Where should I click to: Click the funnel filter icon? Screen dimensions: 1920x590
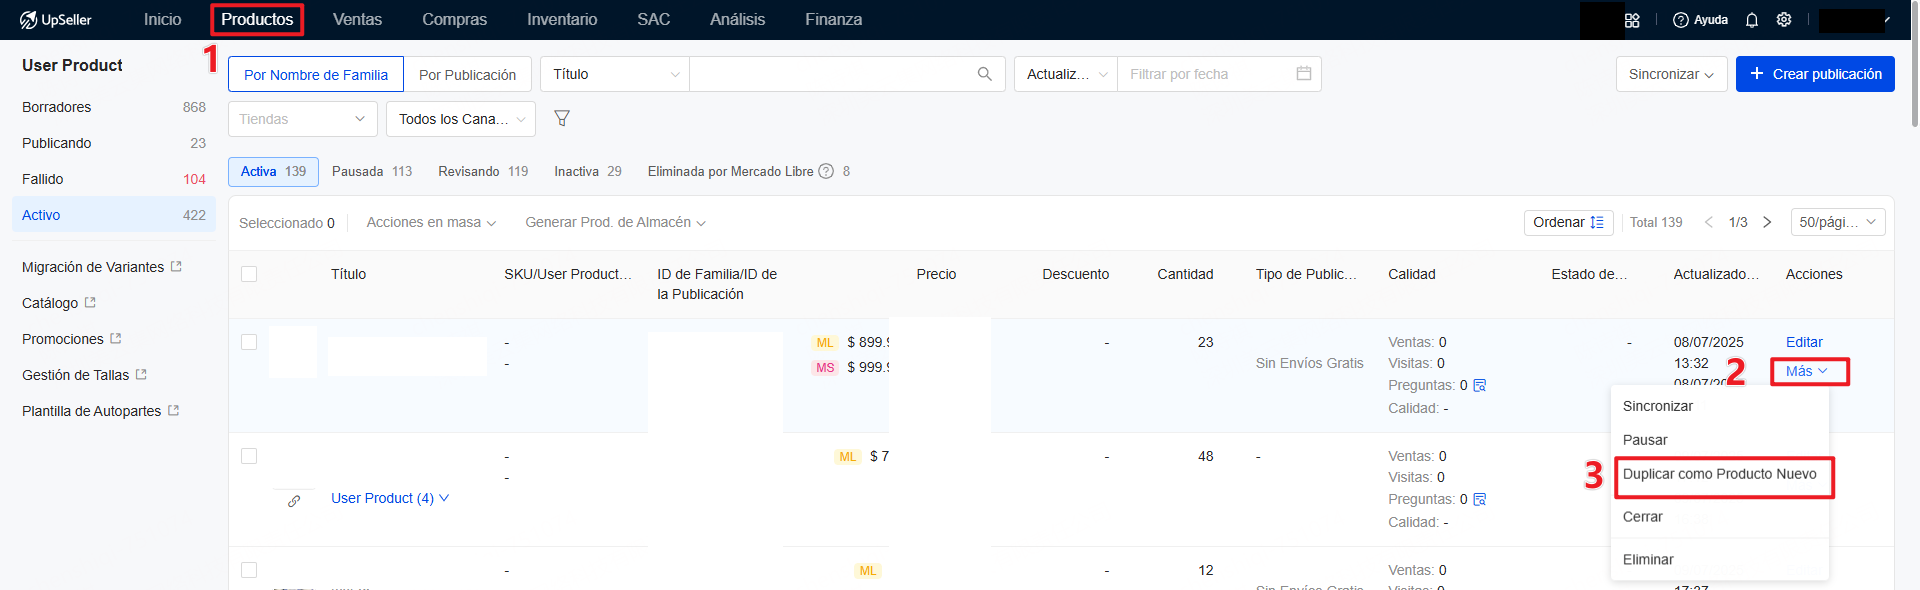coord(562,119)
